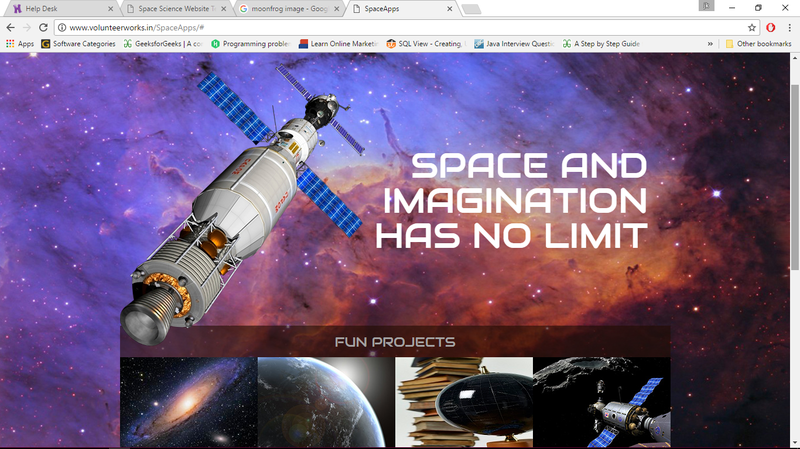This screenshot has width=800, height=449.
Task: Expand hidden bookmarks with the chevron
Action: [710, 44]
